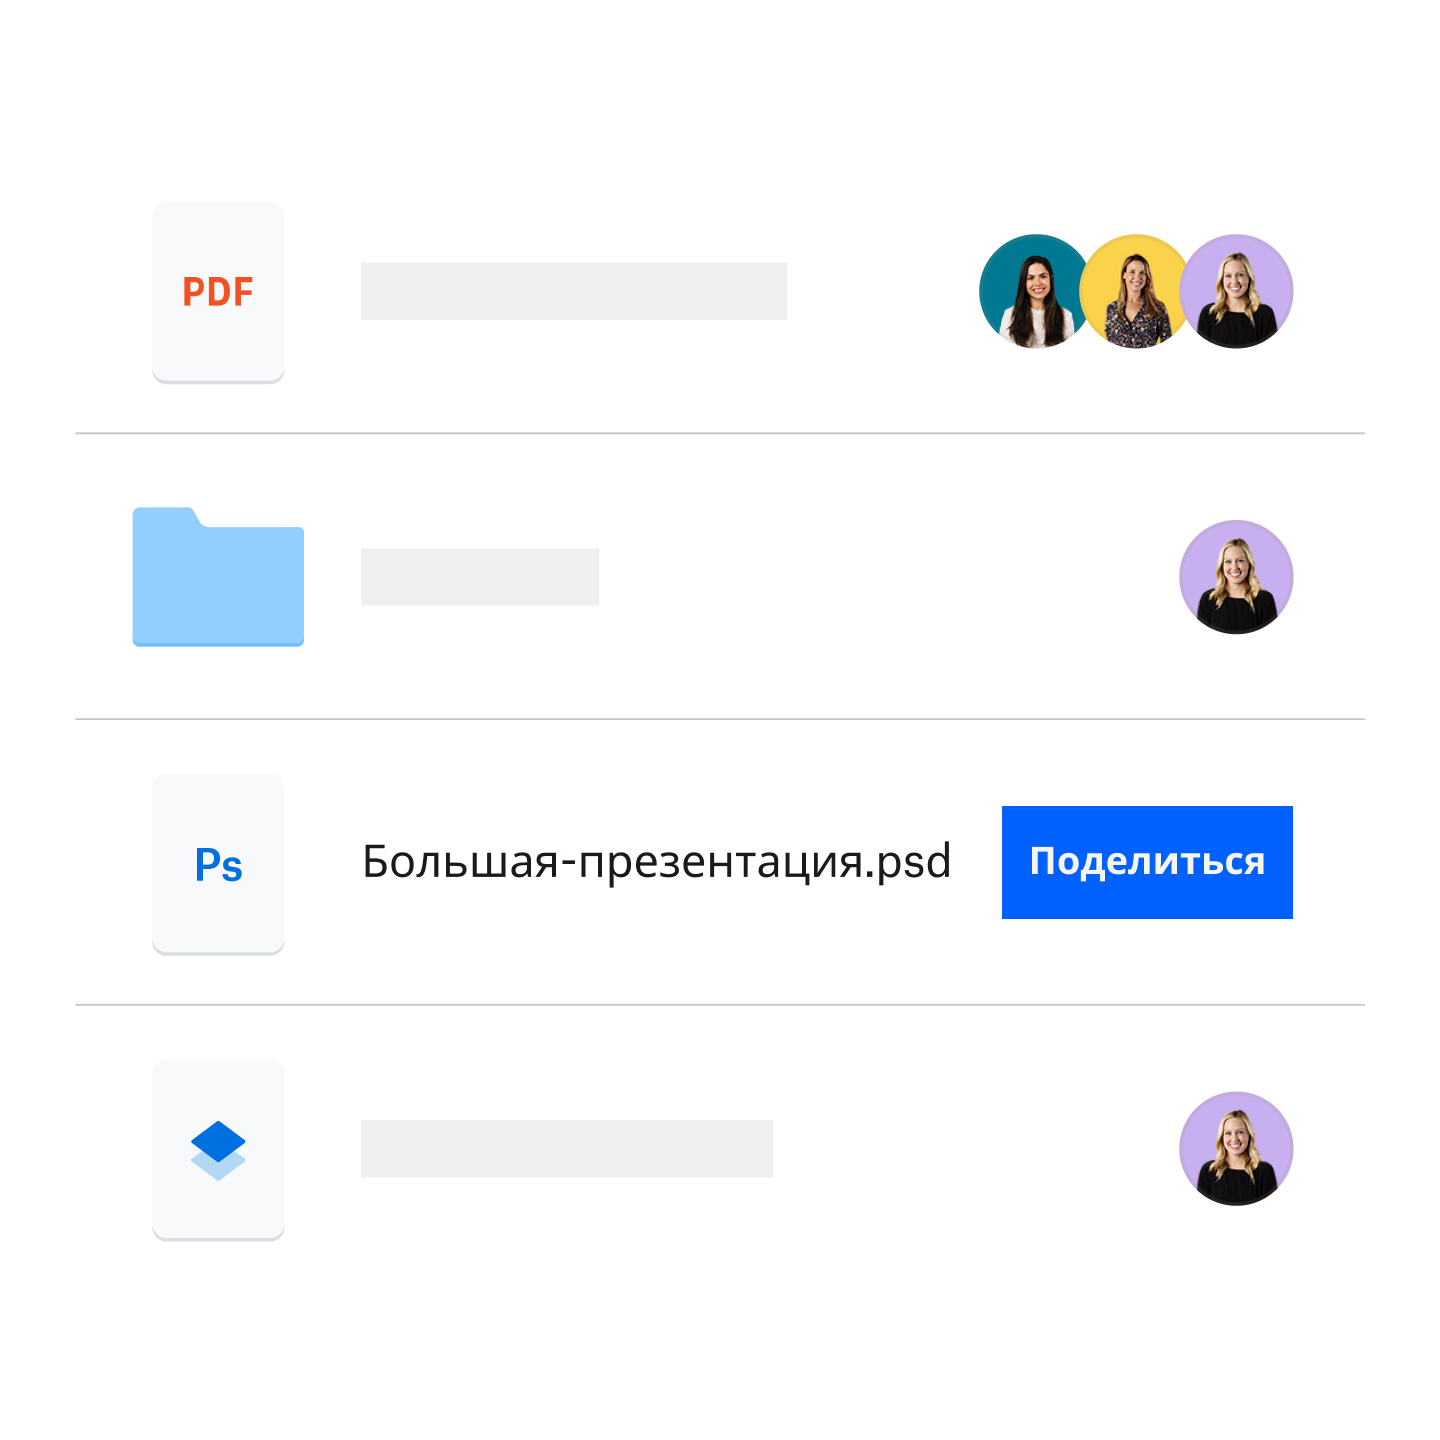Click the divider line under the folder row
This screenshot has height=1440, width=1440.
point(720,719)
